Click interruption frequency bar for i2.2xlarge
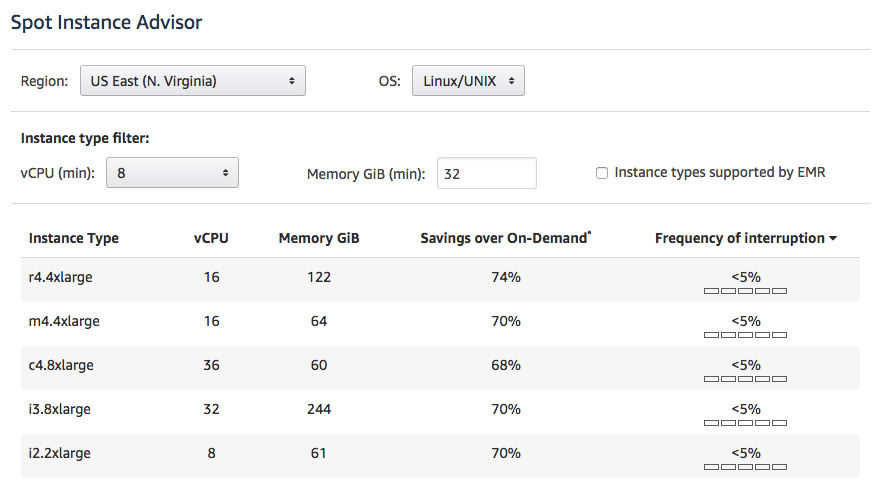876x482 pixels. 745,467
